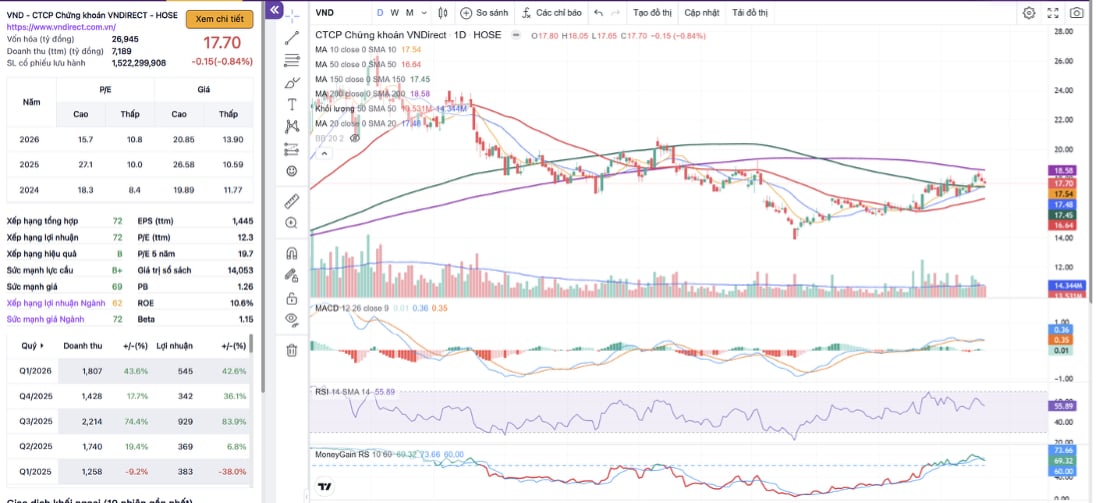Click the Xem chi tiết button
Image resolution: width=1096 pixels, height=503 pixels.
tap(219, 20)
